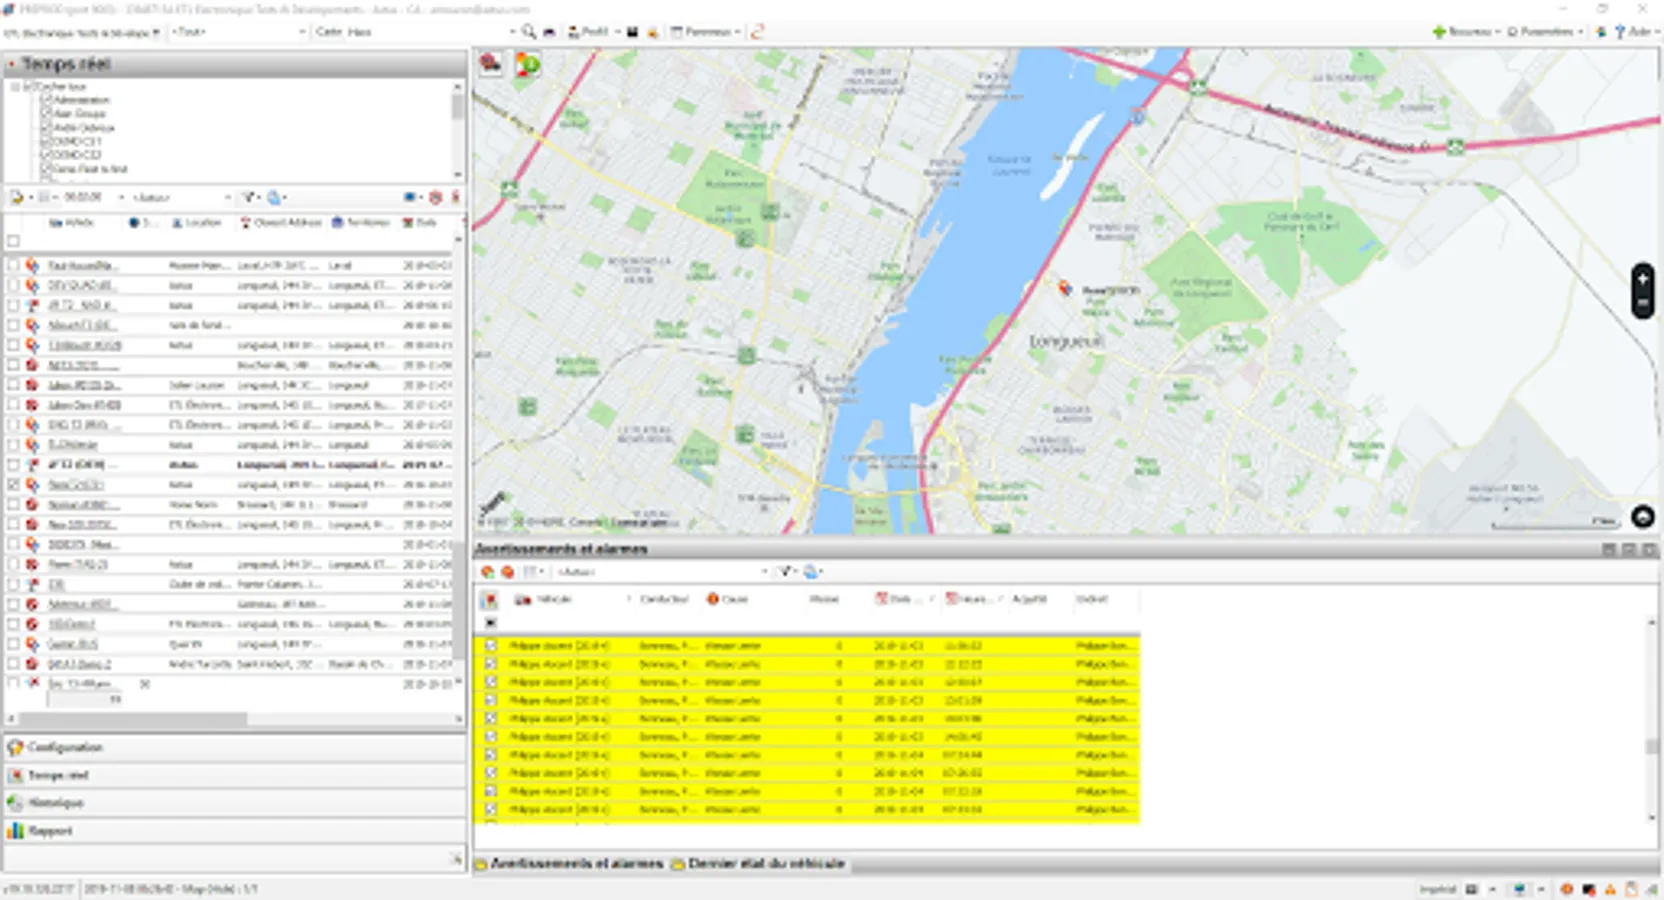Open the Profil dropdown in the toolbar
This screenshot has width=1664, height=900.
coord(594,32)
